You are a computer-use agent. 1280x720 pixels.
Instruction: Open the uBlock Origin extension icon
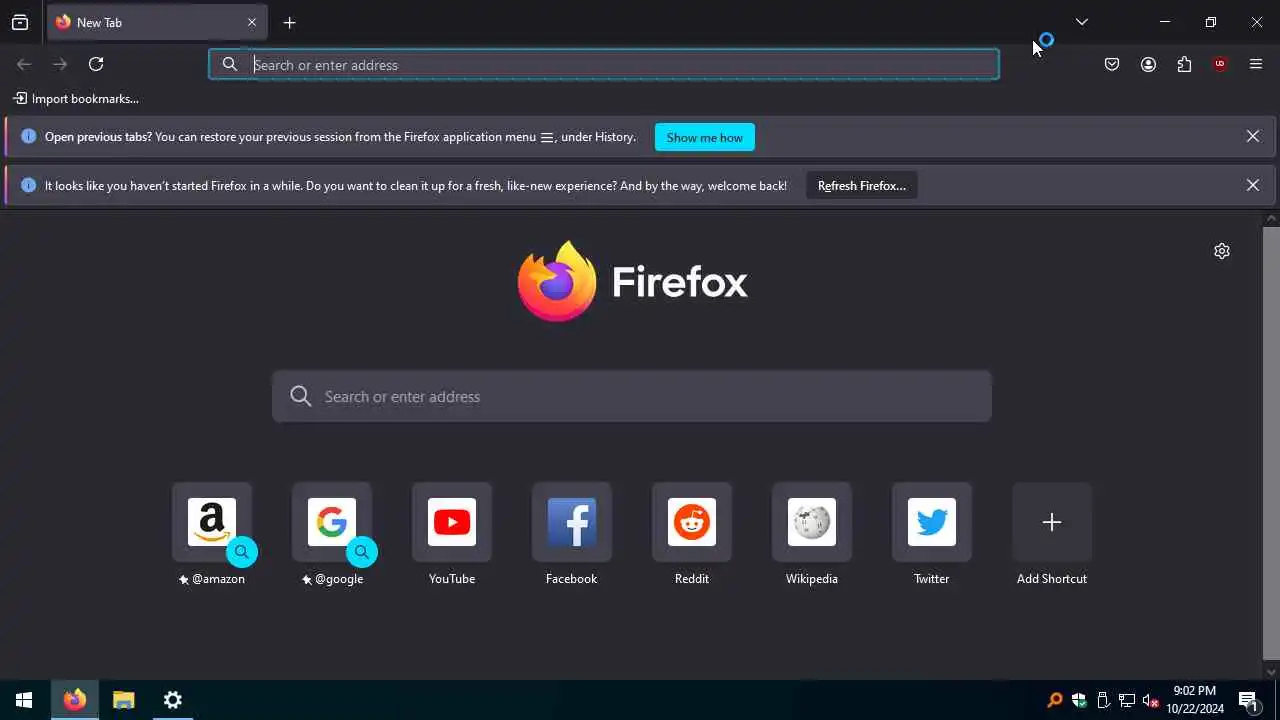coord(1220,64)
